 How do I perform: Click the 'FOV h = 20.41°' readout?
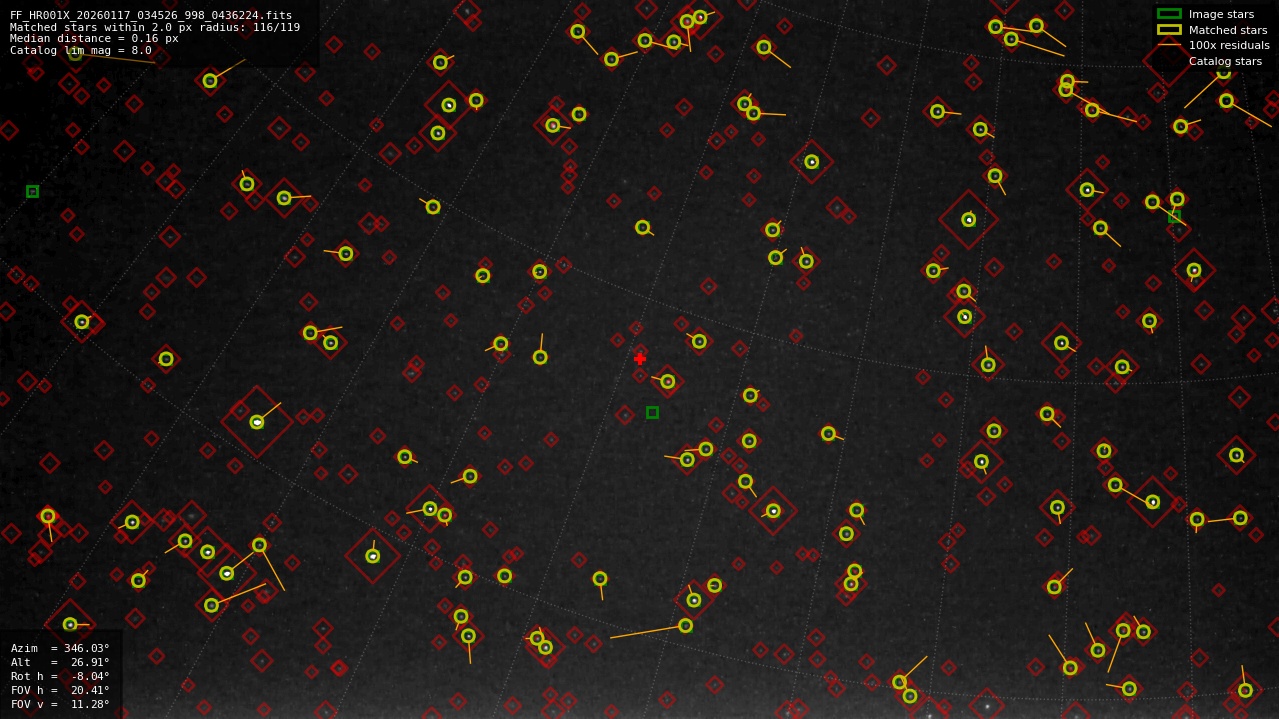pyautogui.click(x=60, y=690)
